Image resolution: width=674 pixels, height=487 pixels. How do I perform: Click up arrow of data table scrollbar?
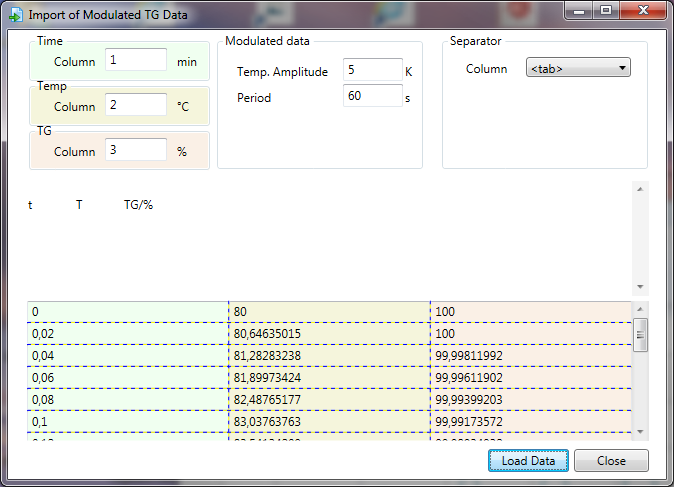click(640, 309)
